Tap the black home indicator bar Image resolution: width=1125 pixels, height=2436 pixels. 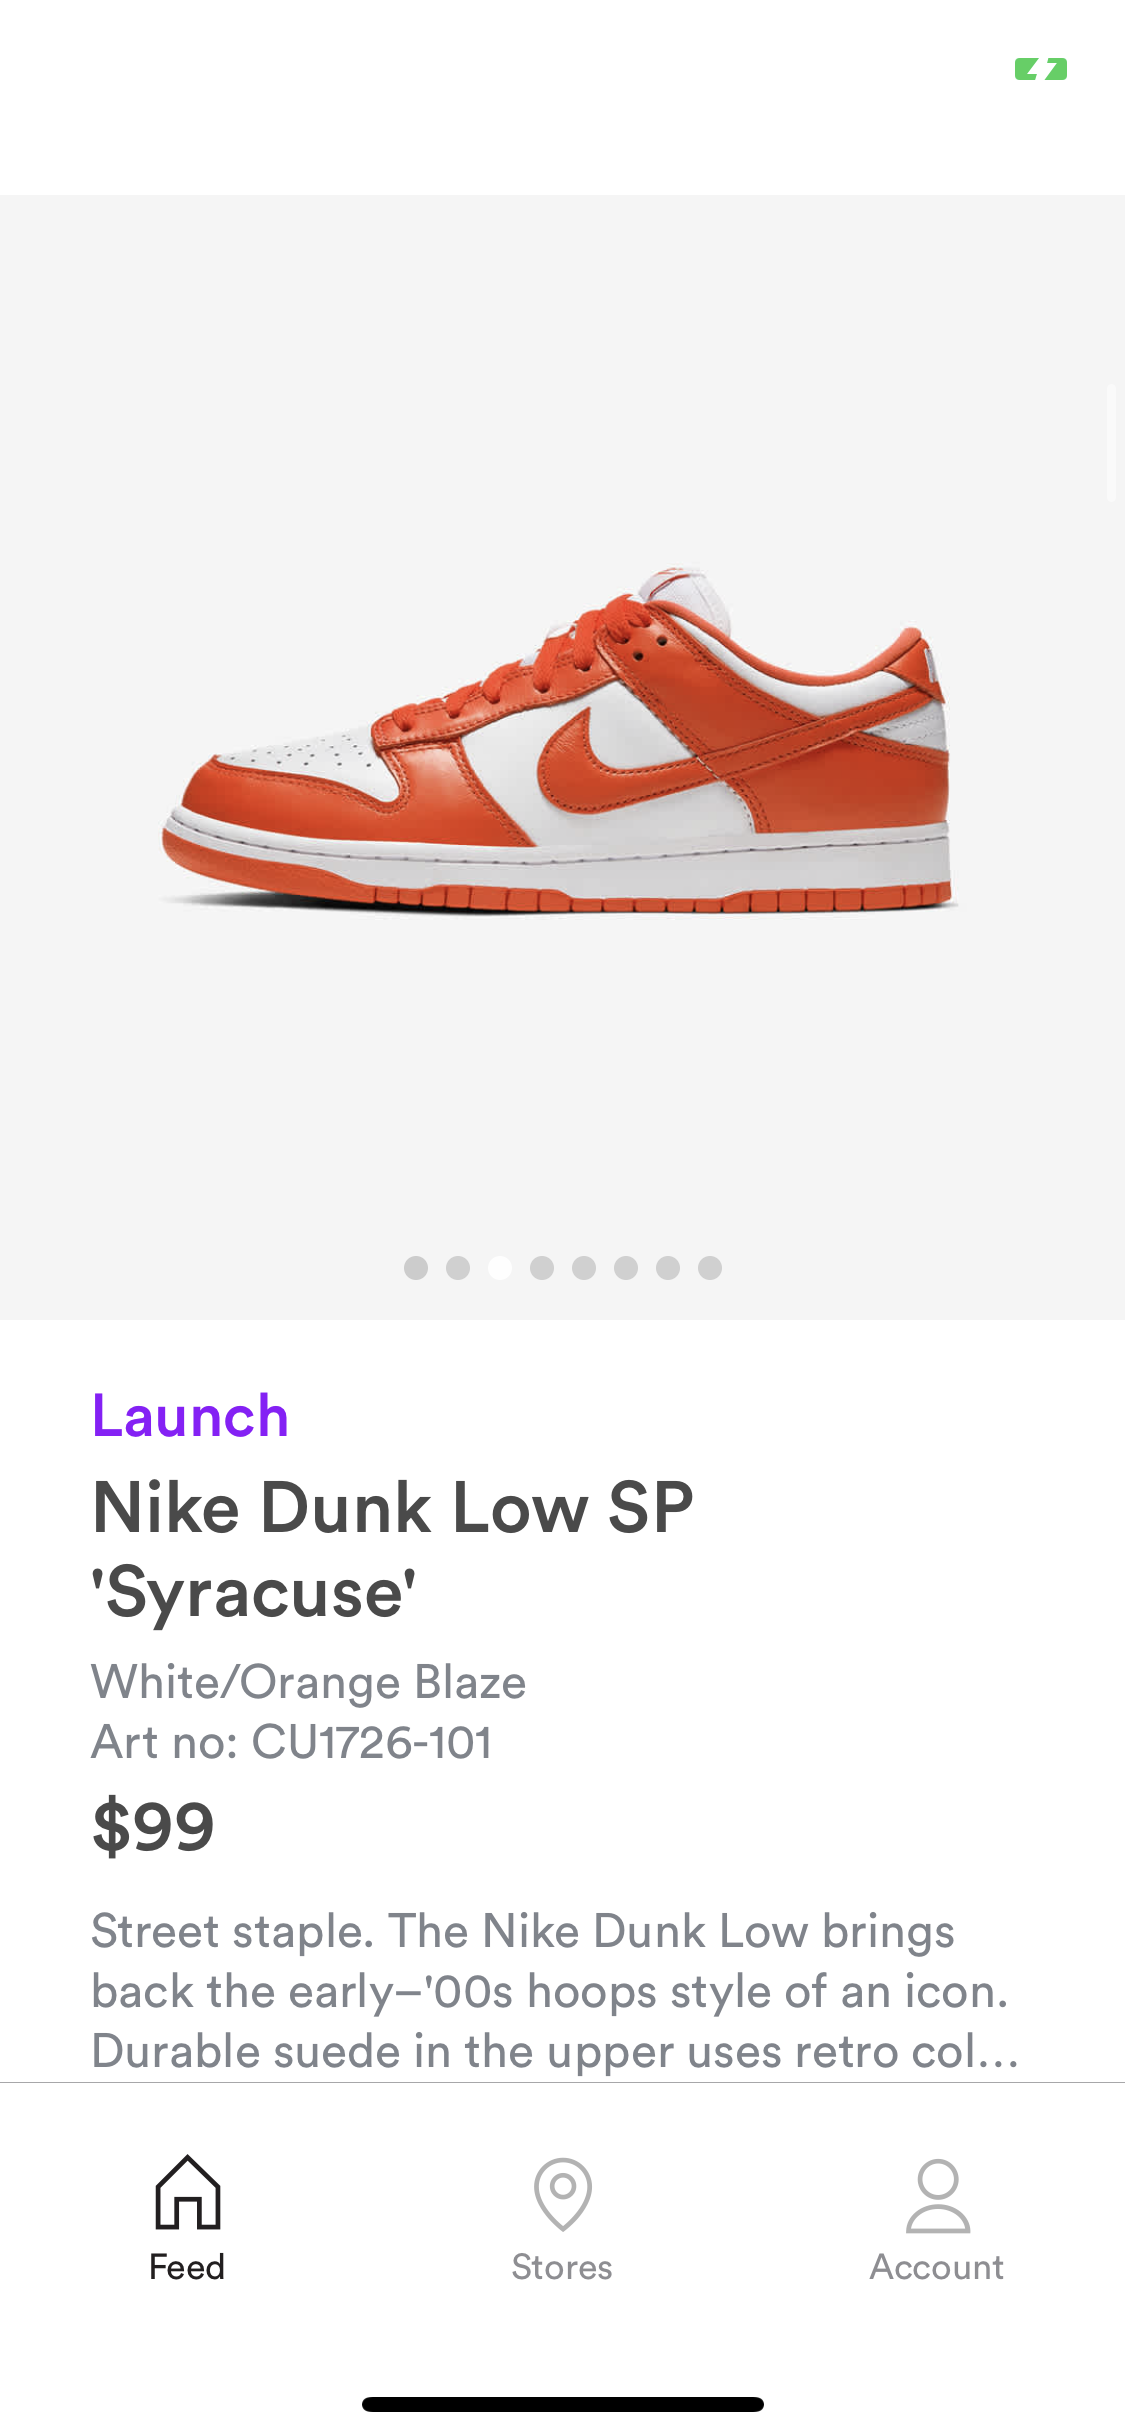[562, 2404]
